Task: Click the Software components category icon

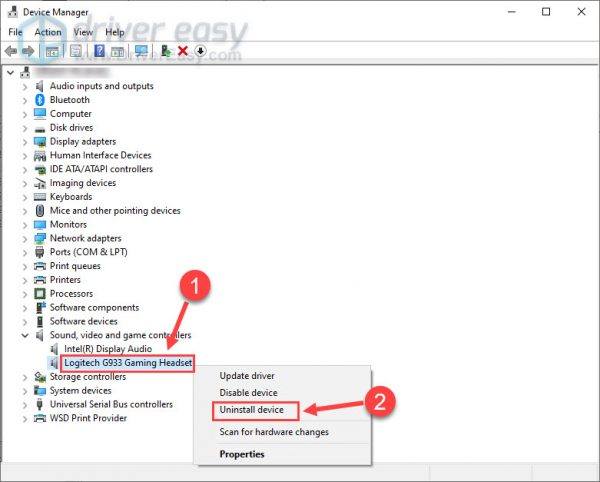Action: pyautogui.click(x=40, y=308)
